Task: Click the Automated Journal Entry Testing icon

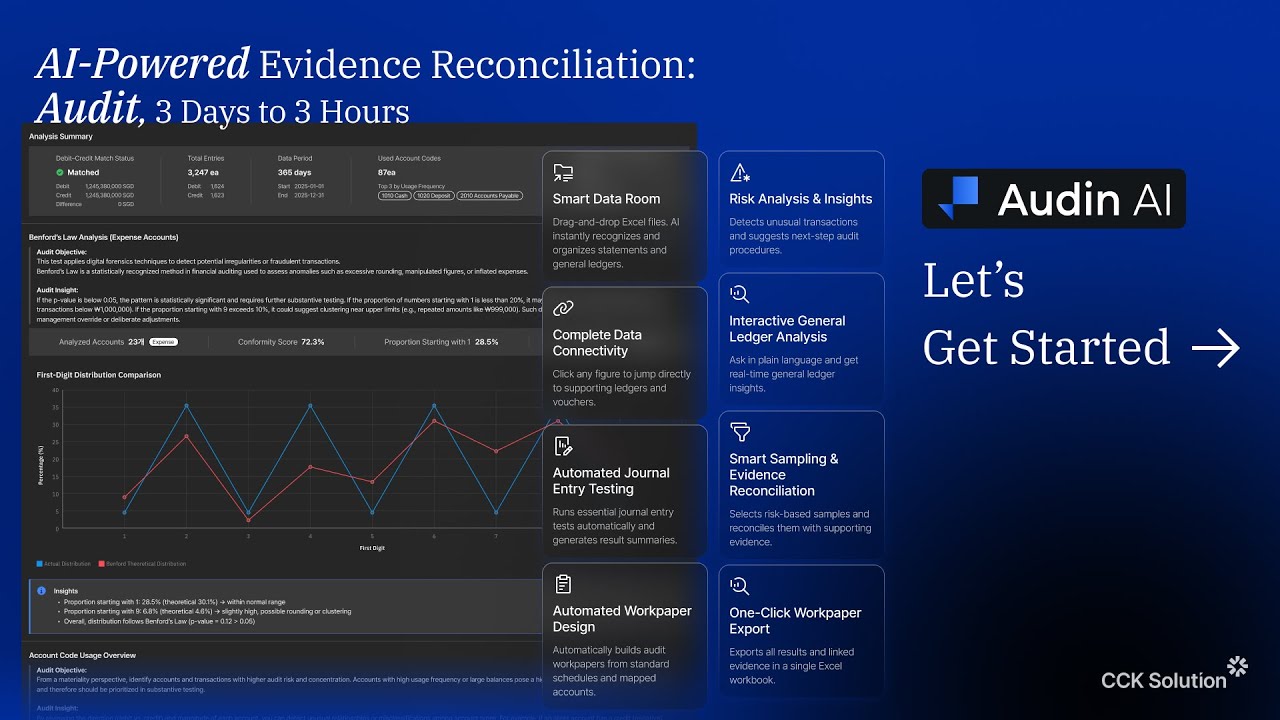Action: [563, 446]
